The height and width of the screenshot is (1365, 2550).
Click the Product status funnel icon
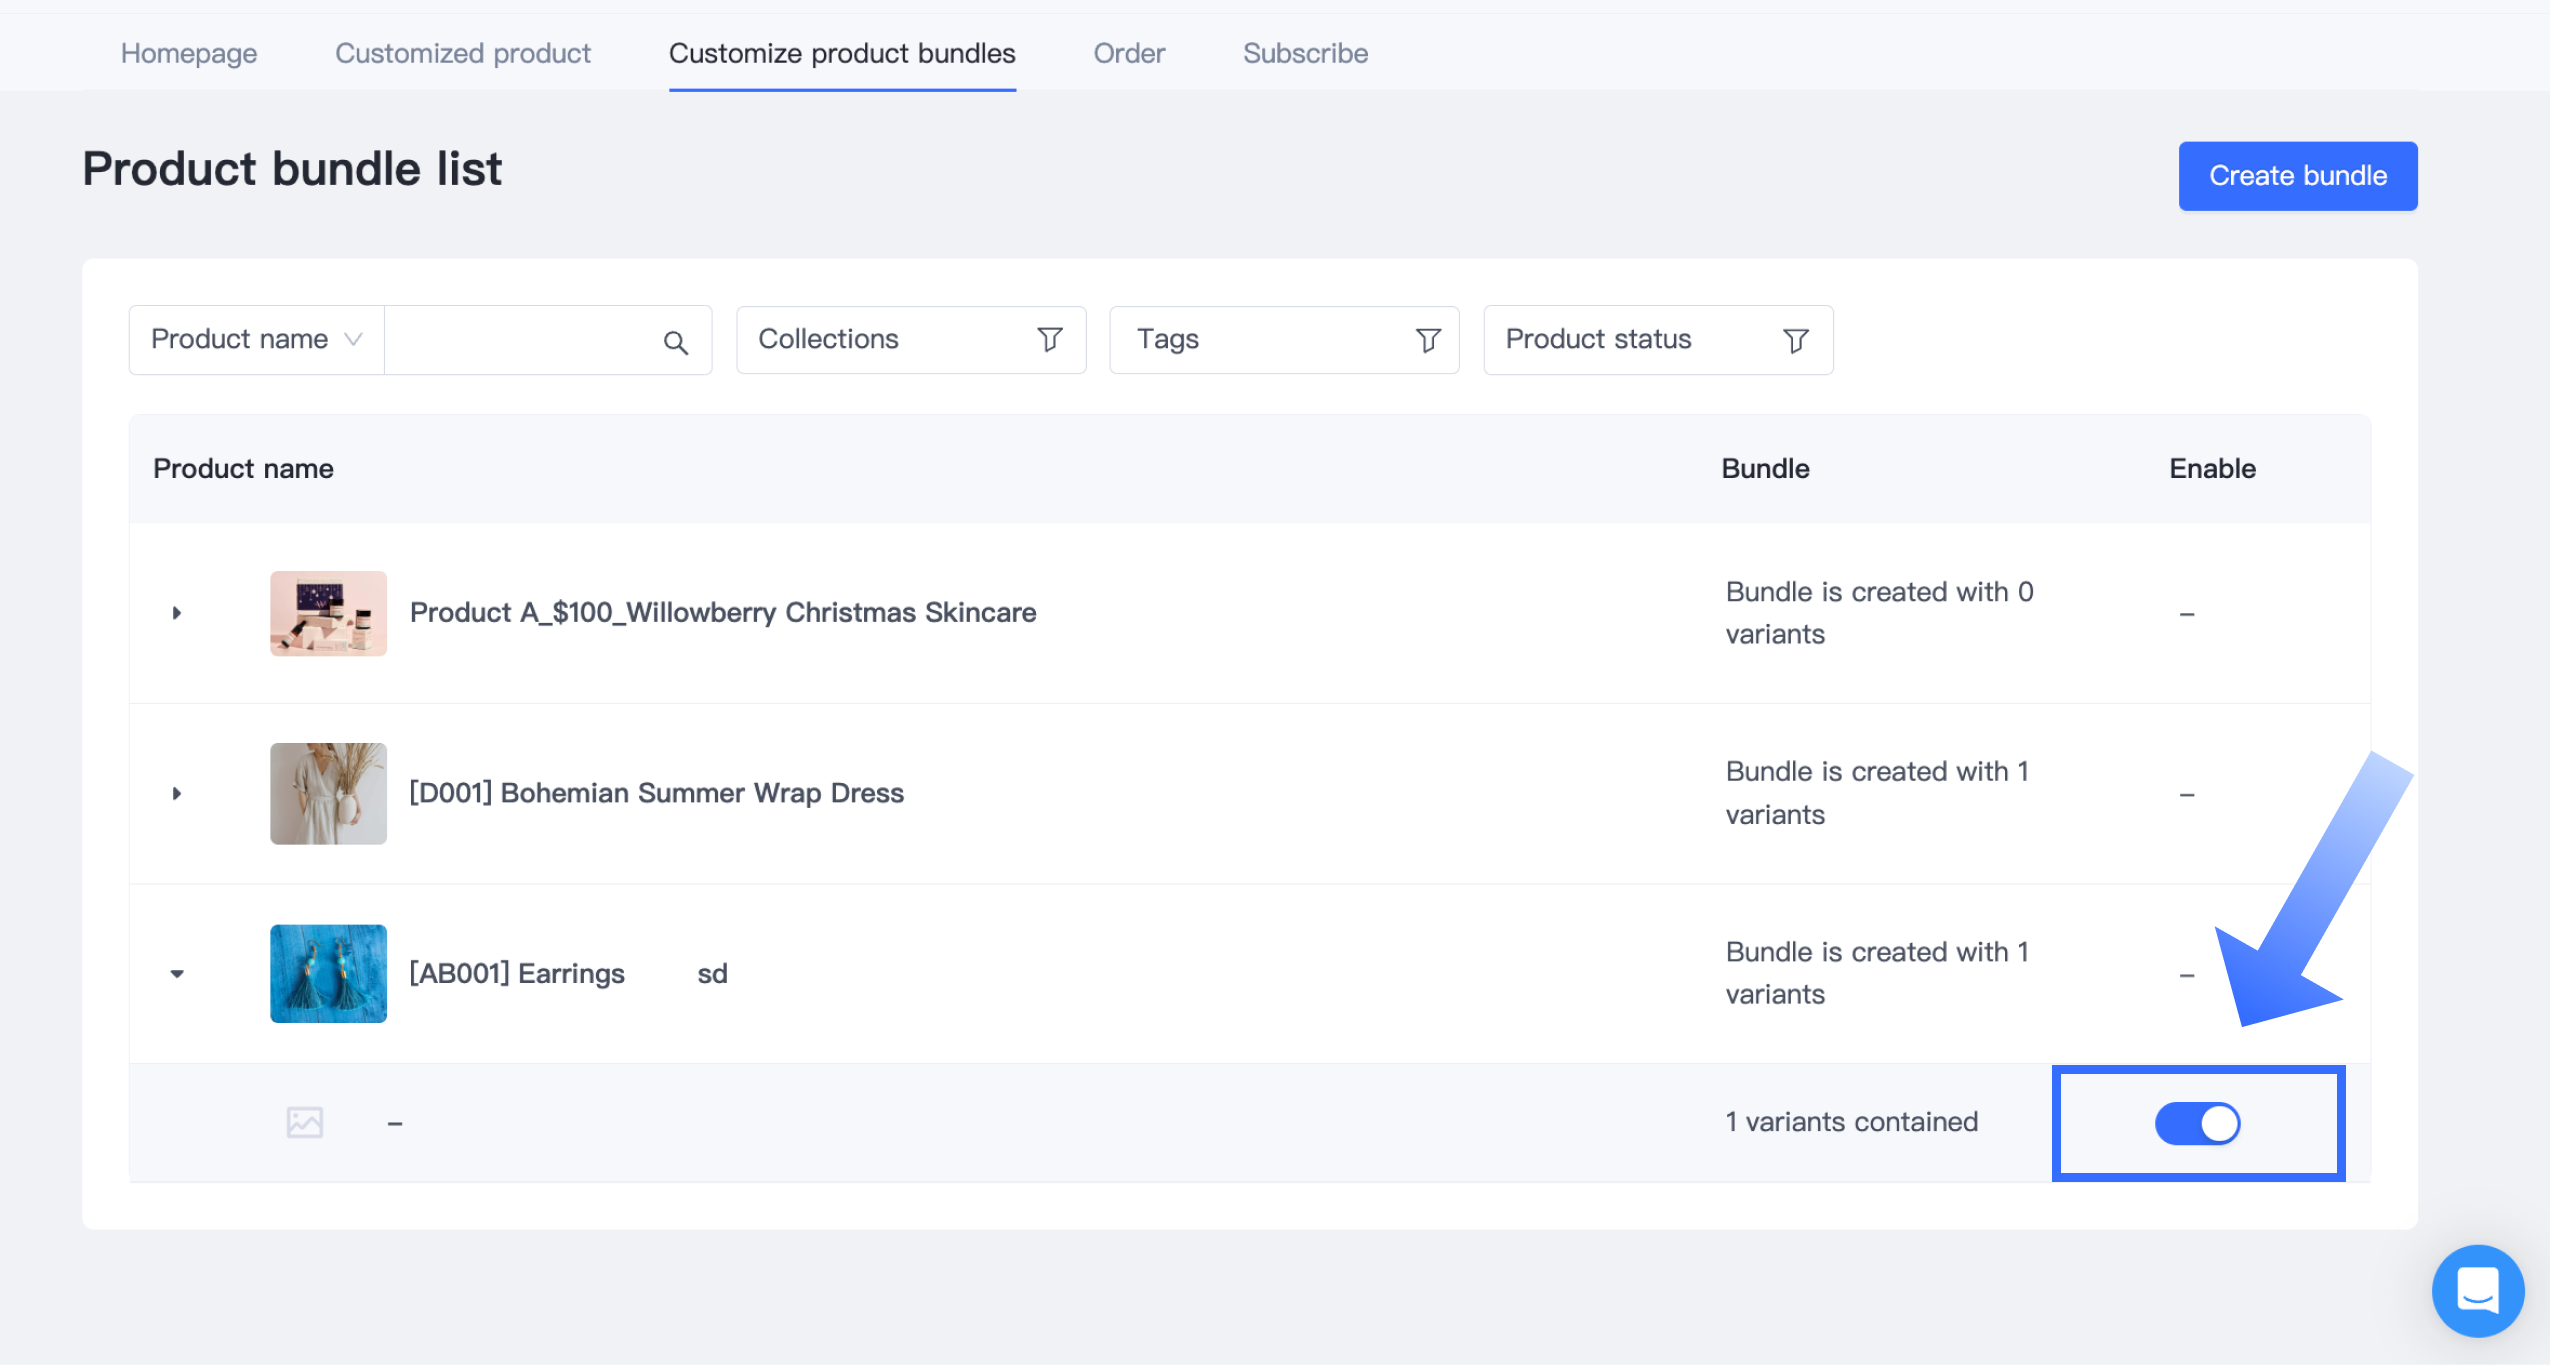1796,340
